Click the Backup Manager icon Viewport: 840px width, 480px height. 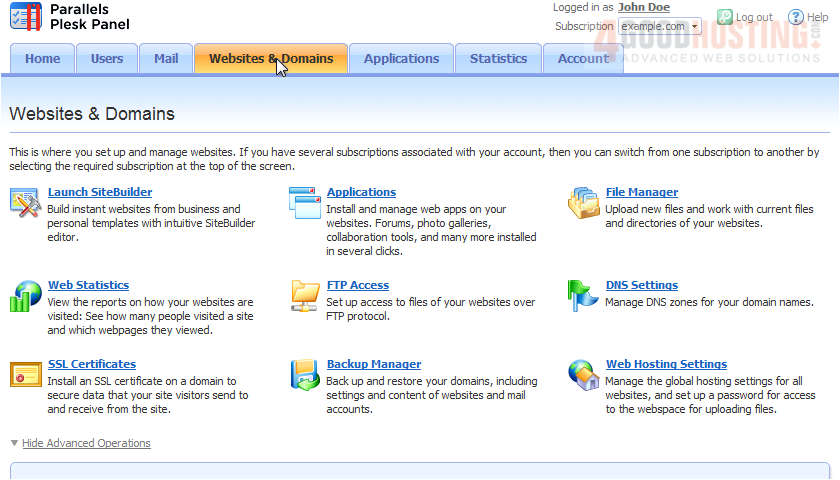(x=304, y=374)
